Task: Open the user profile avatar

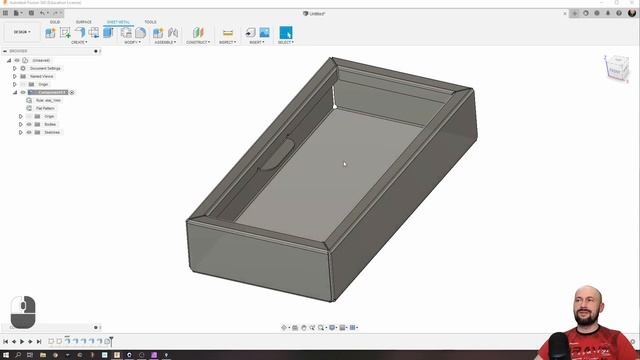Action: point(632,13)
